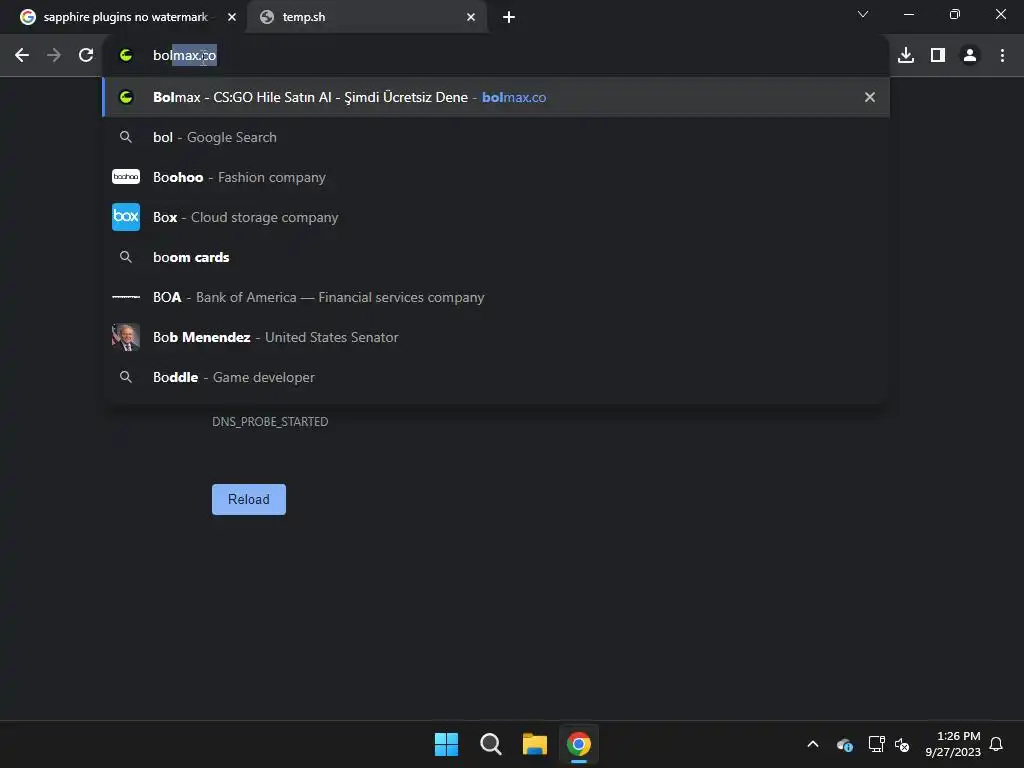The height and width of the screenshot is (768, 1024).
Task: Pick Boohoo Fashion company suggestion
Action: tap(496, 177)
